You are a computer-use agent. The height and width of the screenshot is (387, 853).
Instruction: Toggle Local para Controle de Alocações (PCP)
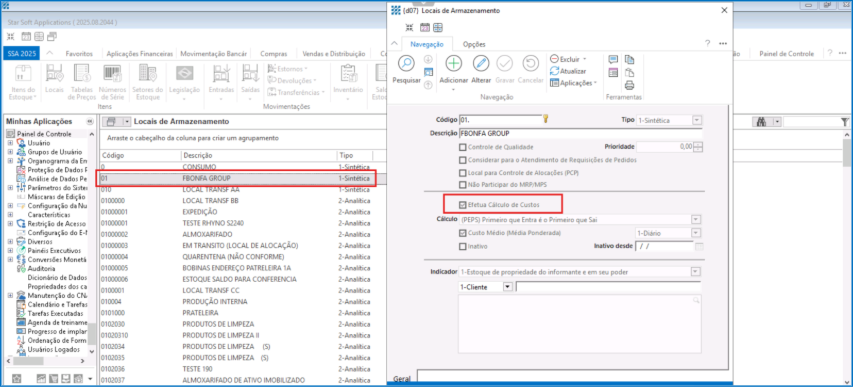[x=463, y=173]
